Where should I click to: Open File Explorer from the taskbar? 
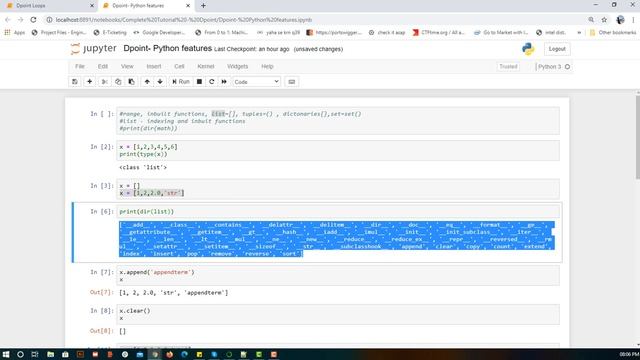click(x=50, y=354)
